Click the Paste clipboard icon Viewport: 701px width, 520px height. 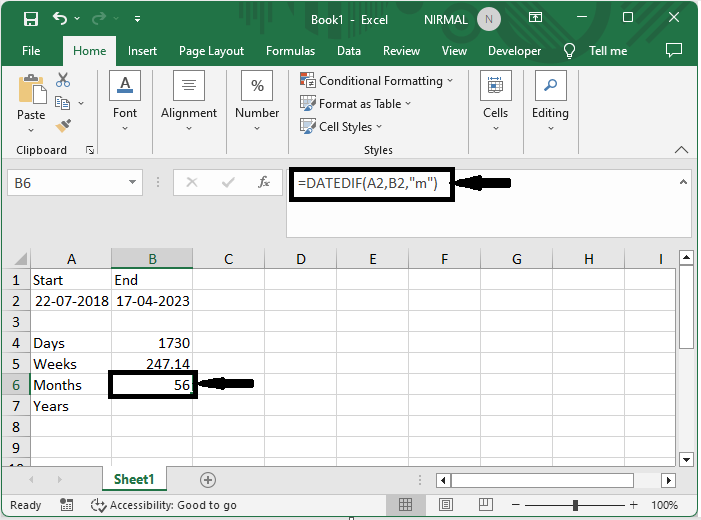[x=31, y=89]
